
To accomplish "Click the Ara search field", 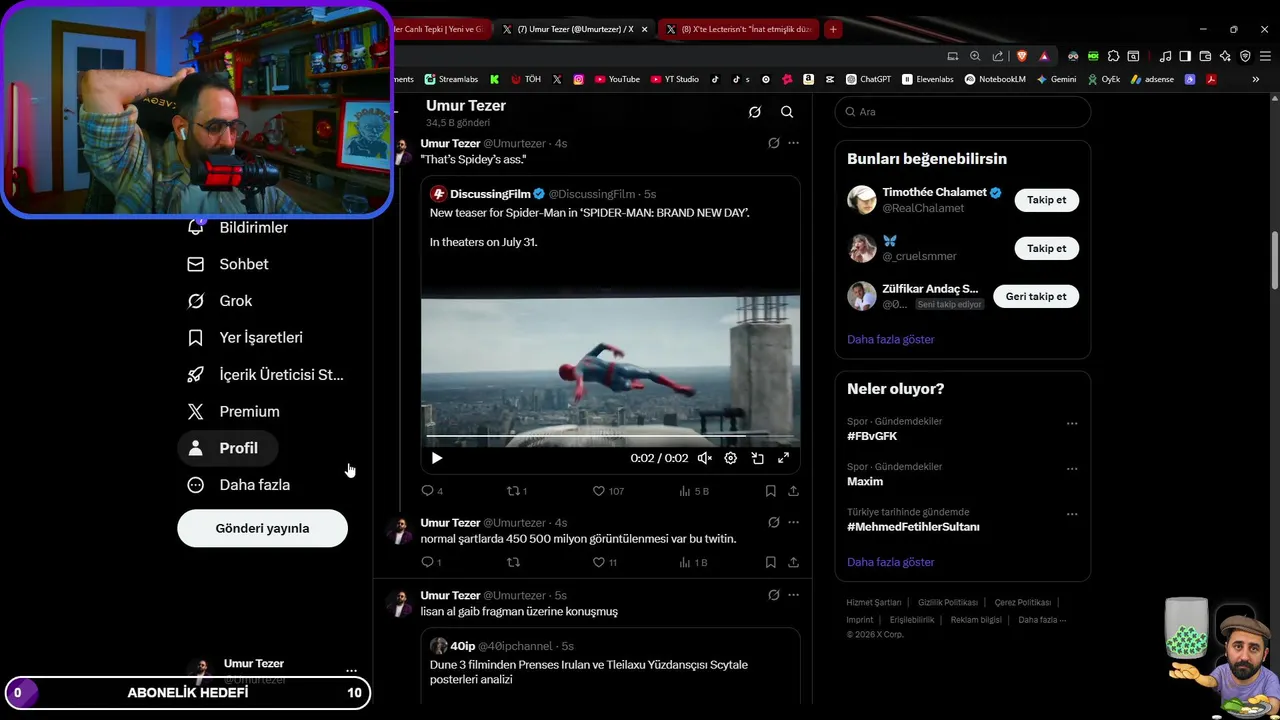I will (962, 112).
